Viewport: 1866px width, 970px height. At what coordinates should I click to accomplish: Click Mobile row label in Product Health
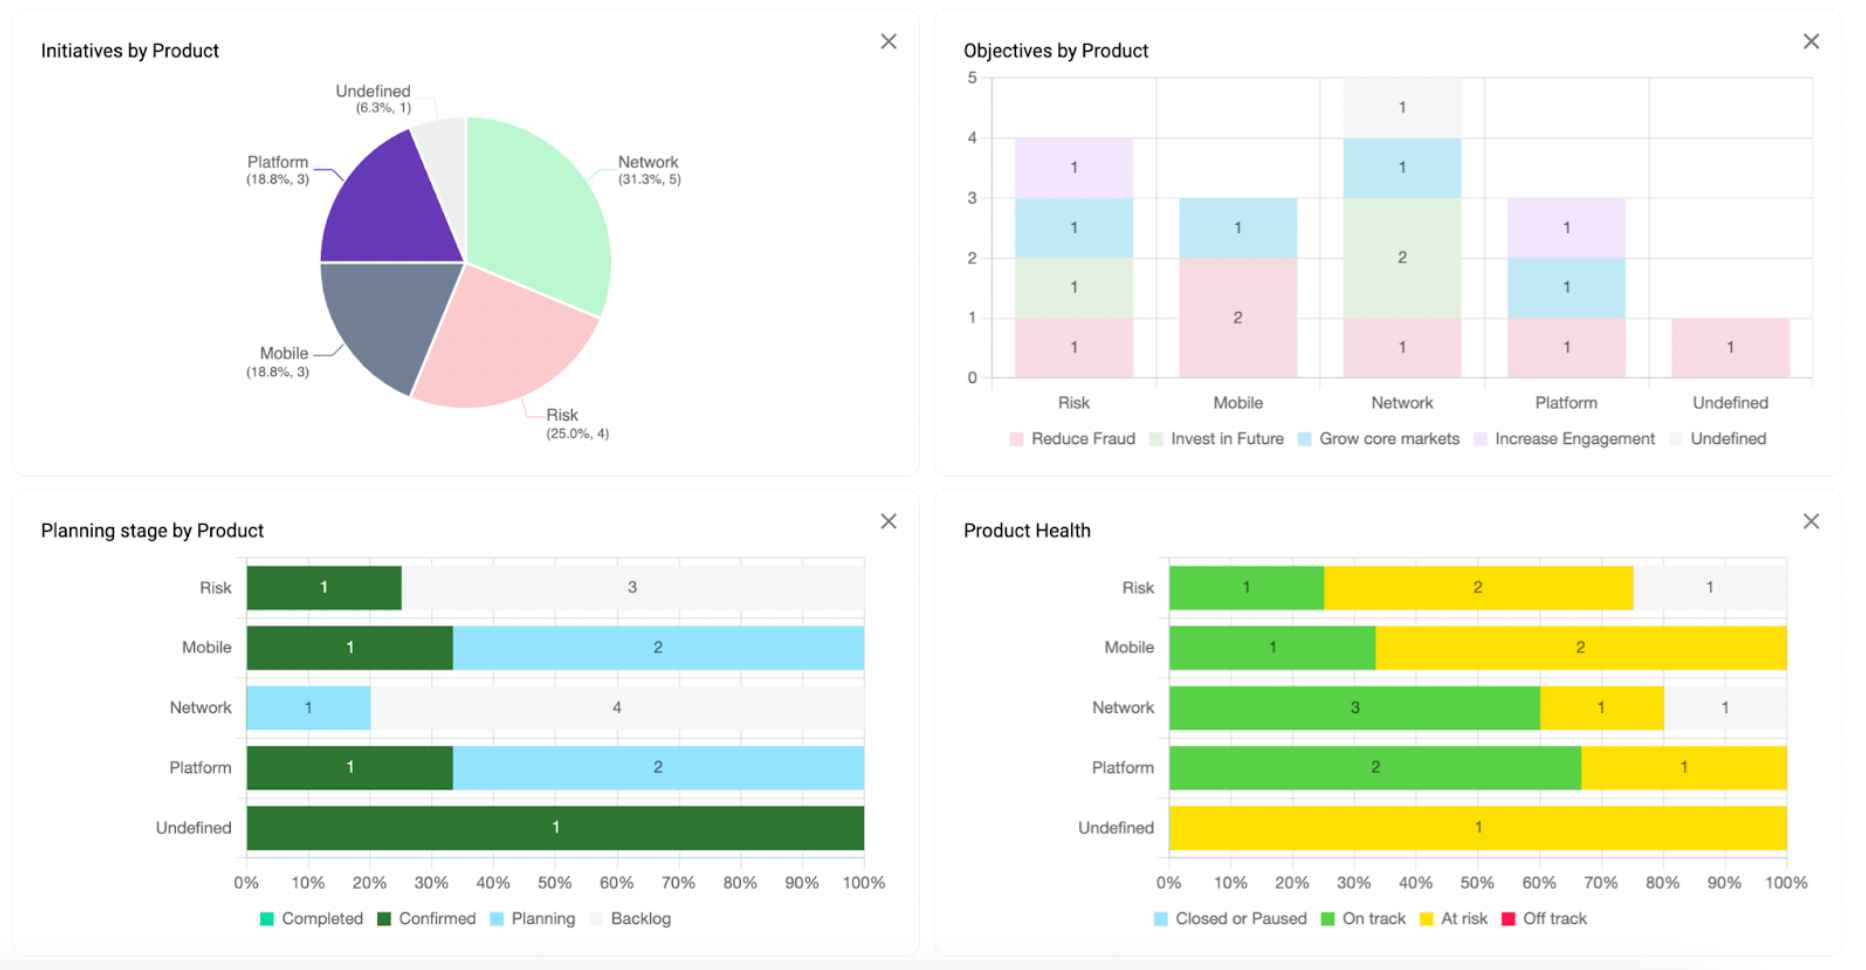(x=1129, y=648)
